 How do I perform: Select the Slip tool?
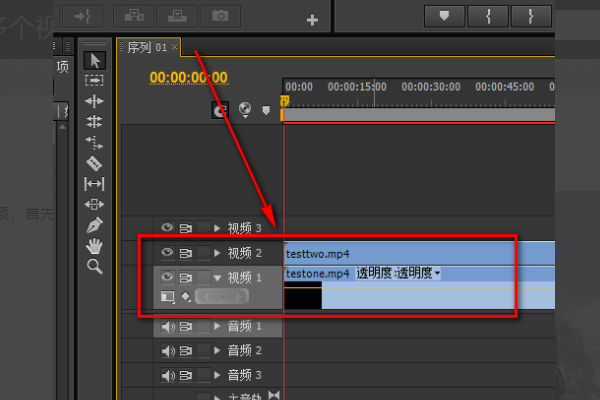(x=94, y=184)
